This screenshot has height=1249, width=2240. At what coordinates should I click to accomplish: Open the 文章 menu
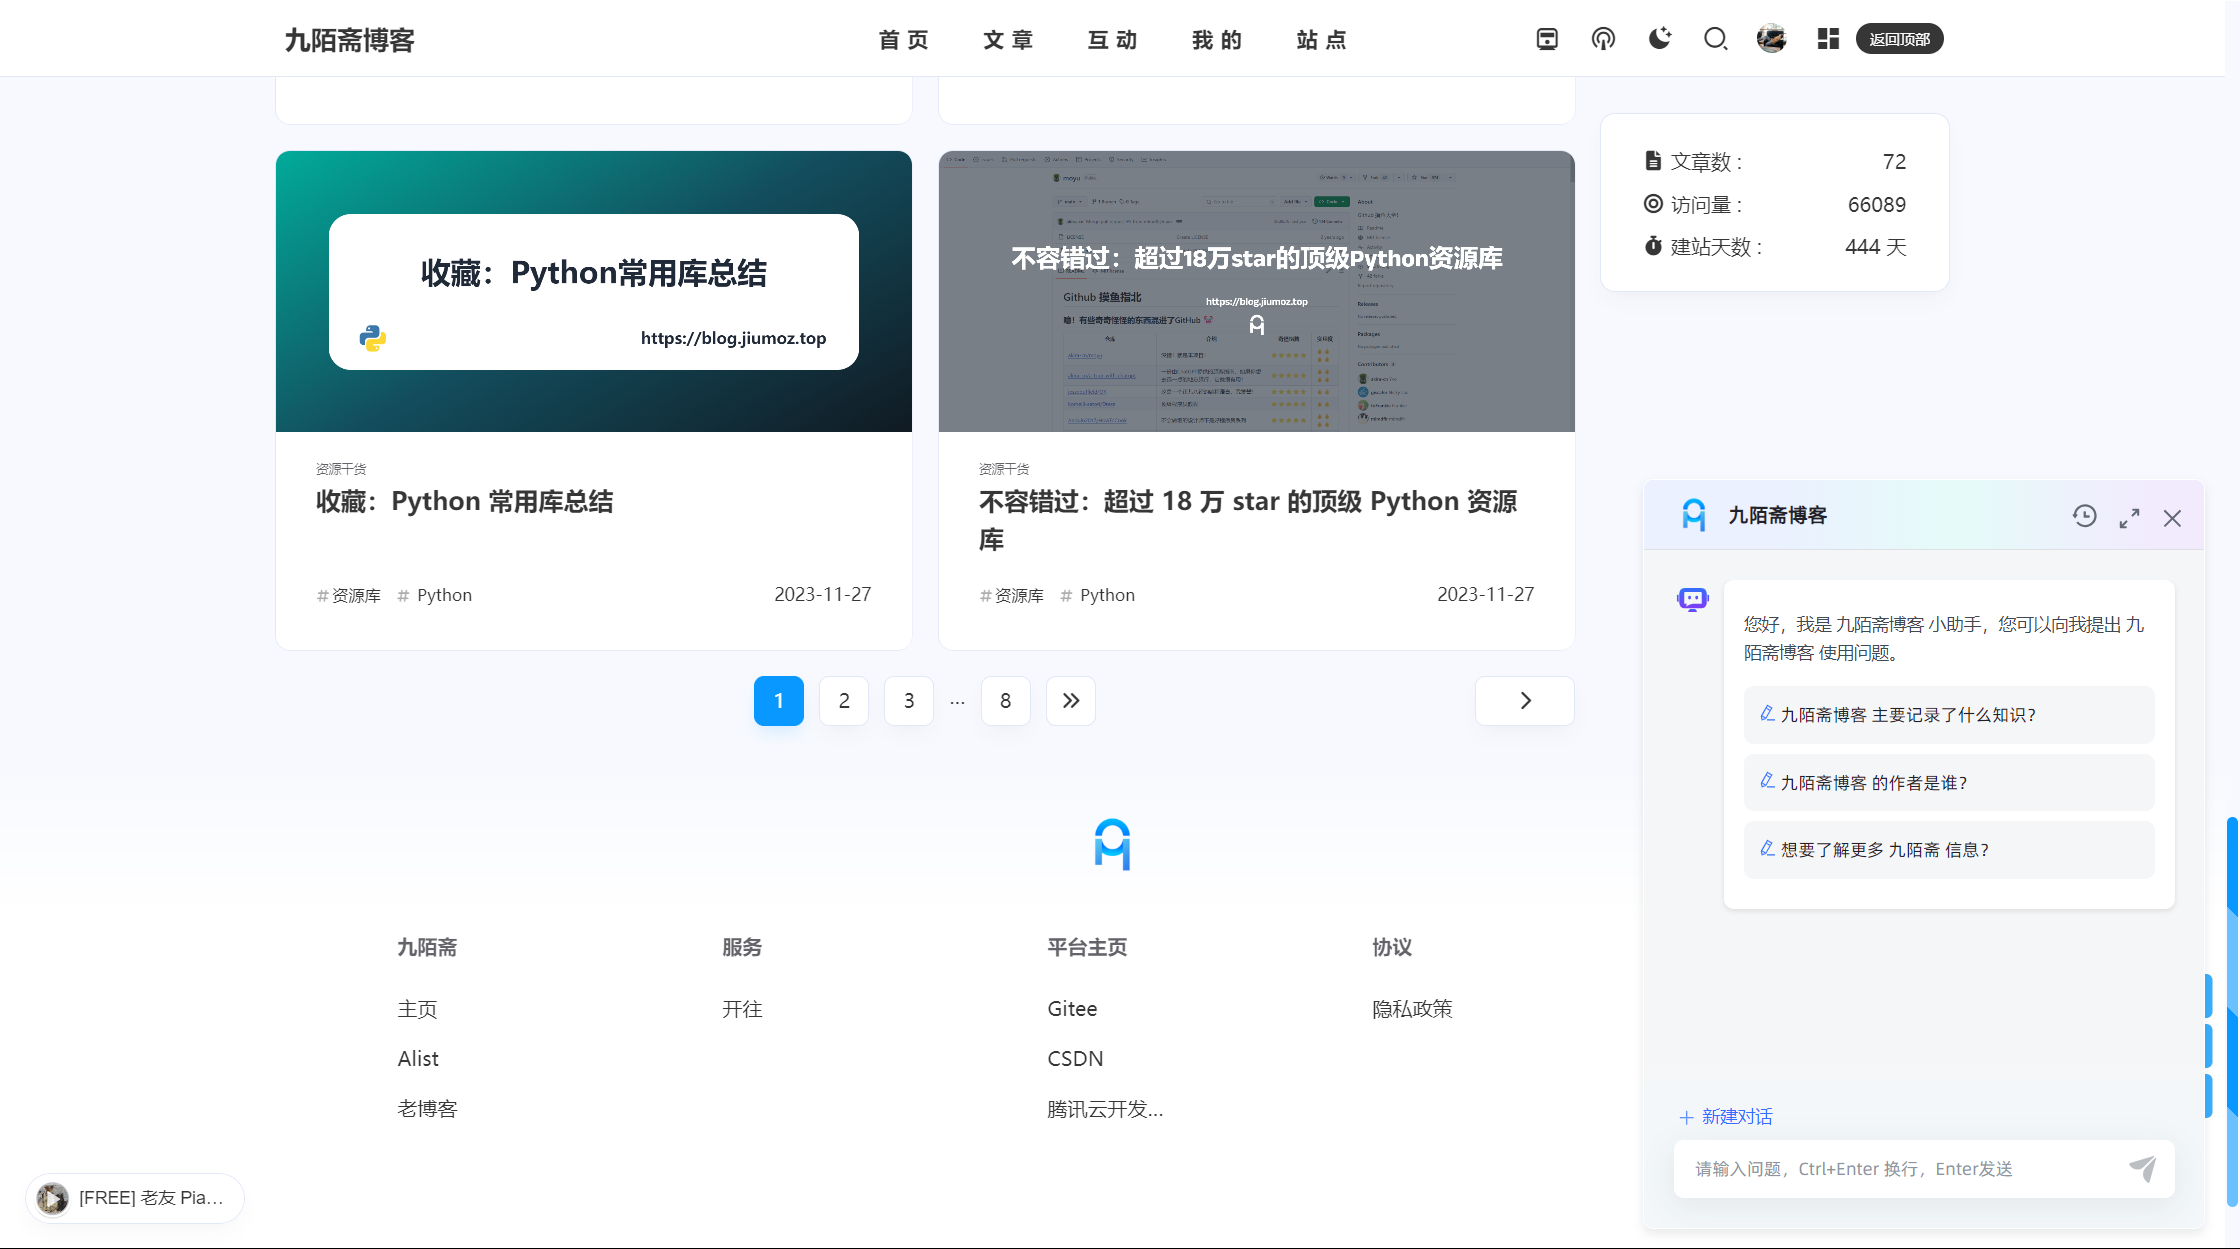1008,40
